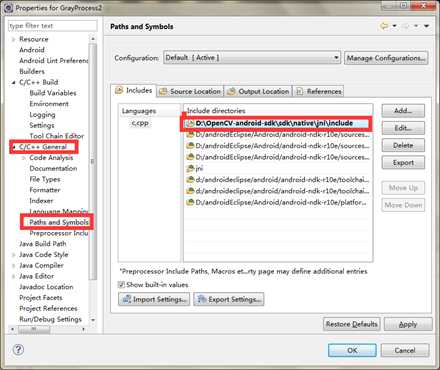Select Tool Chain Editor tree item
Image resolution: width=440 pixels, height=370 pixels.
coord(57,136)
